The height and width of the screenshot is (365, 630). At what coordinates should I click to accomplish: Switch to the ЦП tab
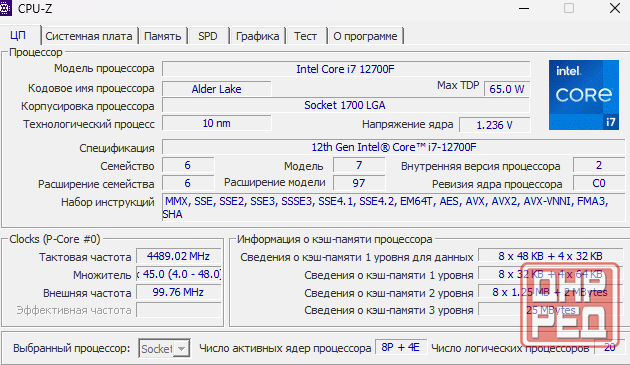[x=18, y=36]
